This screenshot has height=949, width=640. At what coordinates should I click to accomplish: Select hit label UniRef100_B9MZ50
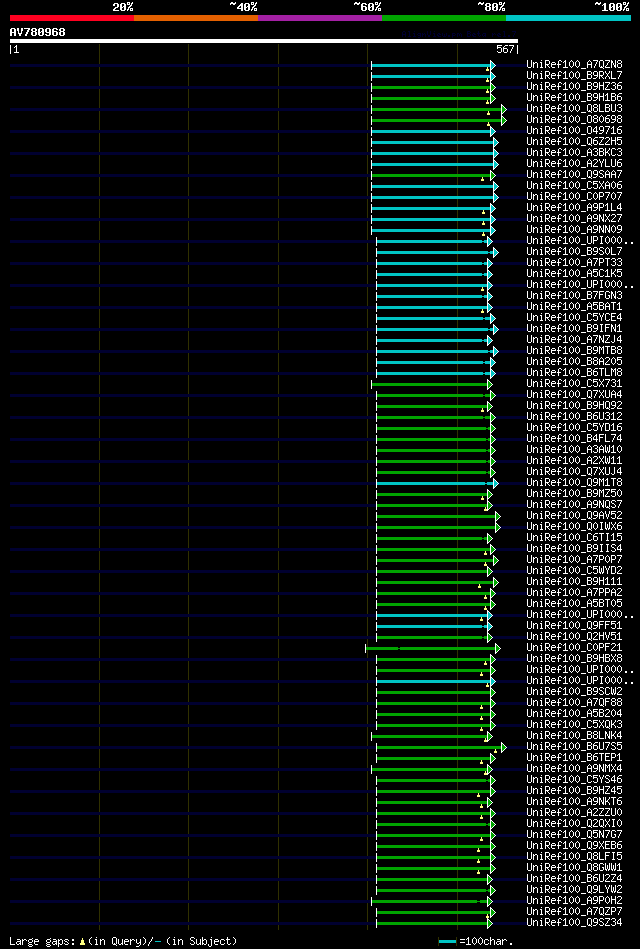574,494
